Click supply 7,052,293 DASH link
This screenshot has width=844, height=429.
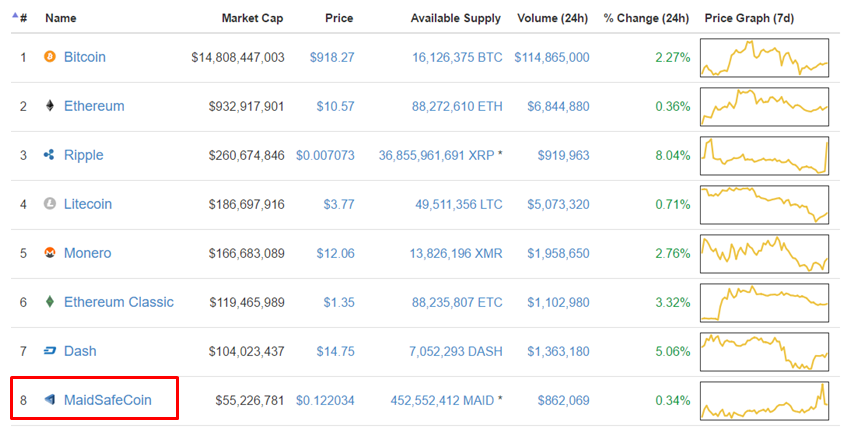pos(456,351)
